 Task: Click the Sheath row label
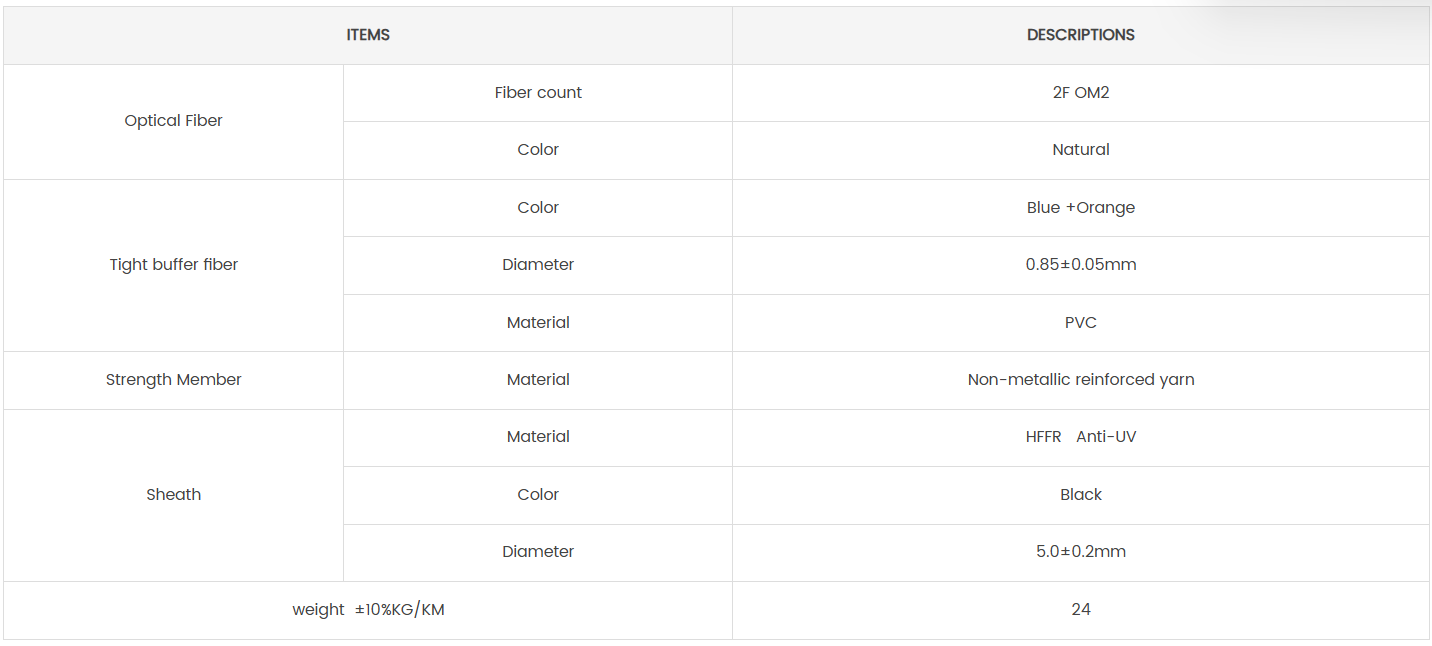click(x=173, y=495)
